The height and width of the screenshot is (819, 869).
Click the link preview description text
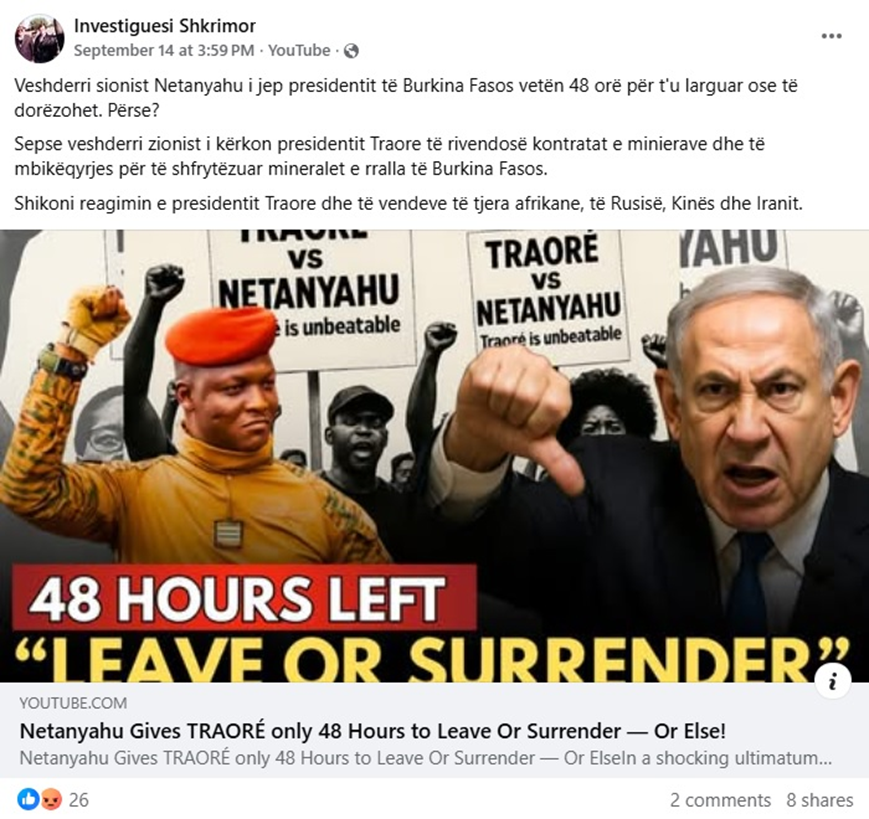425,757
